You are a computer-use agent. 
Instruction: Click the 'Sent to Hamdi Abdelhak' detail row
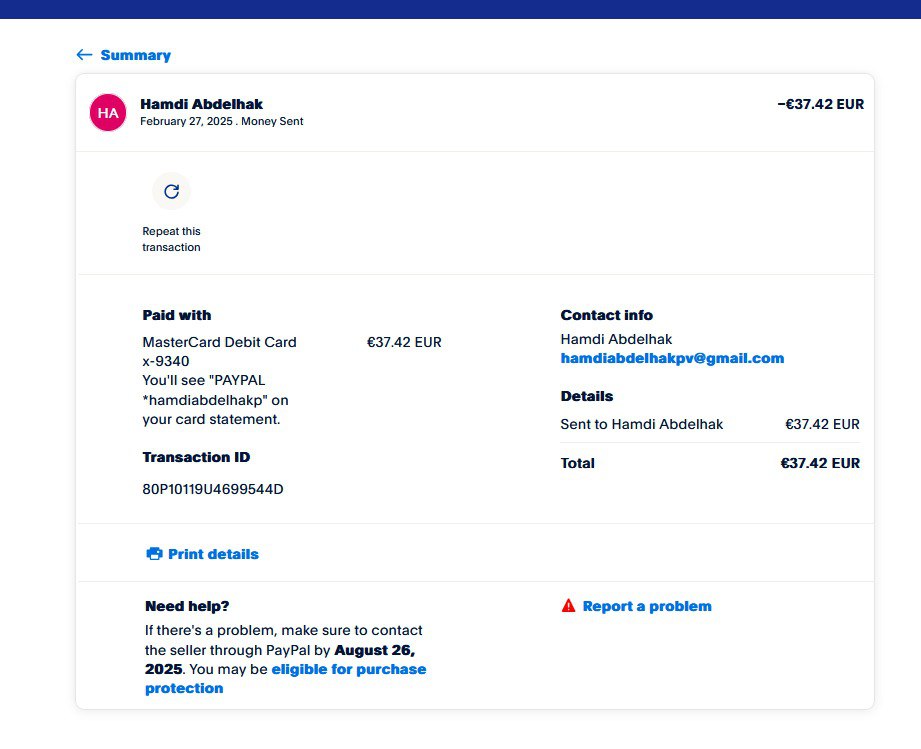[641, 424]
